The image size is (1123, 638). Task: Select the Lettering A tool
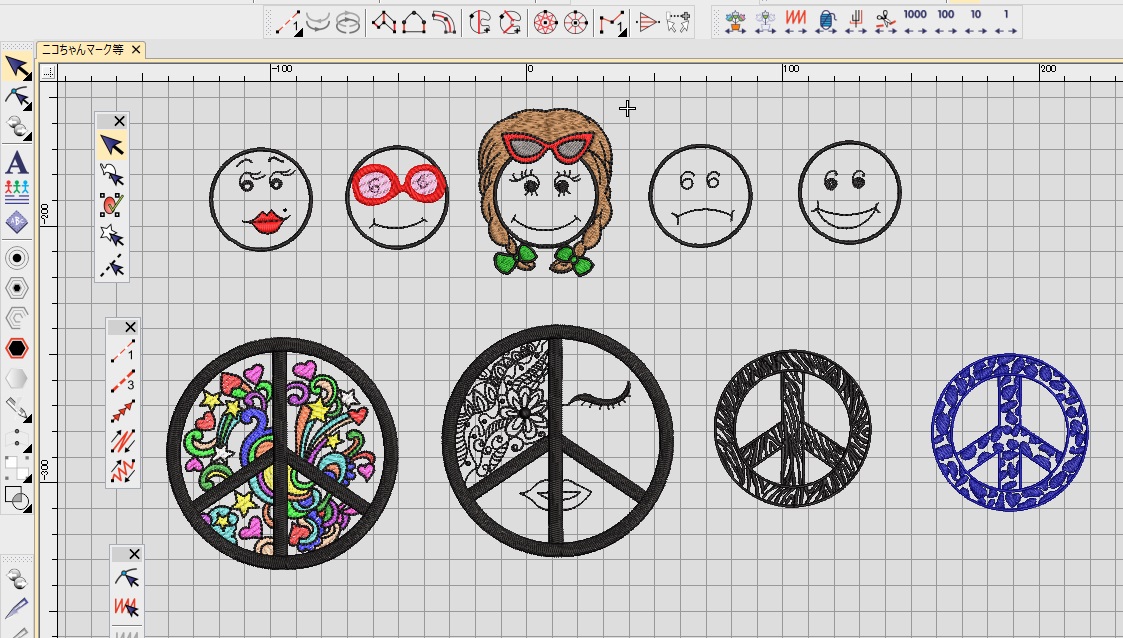point(16,163)
